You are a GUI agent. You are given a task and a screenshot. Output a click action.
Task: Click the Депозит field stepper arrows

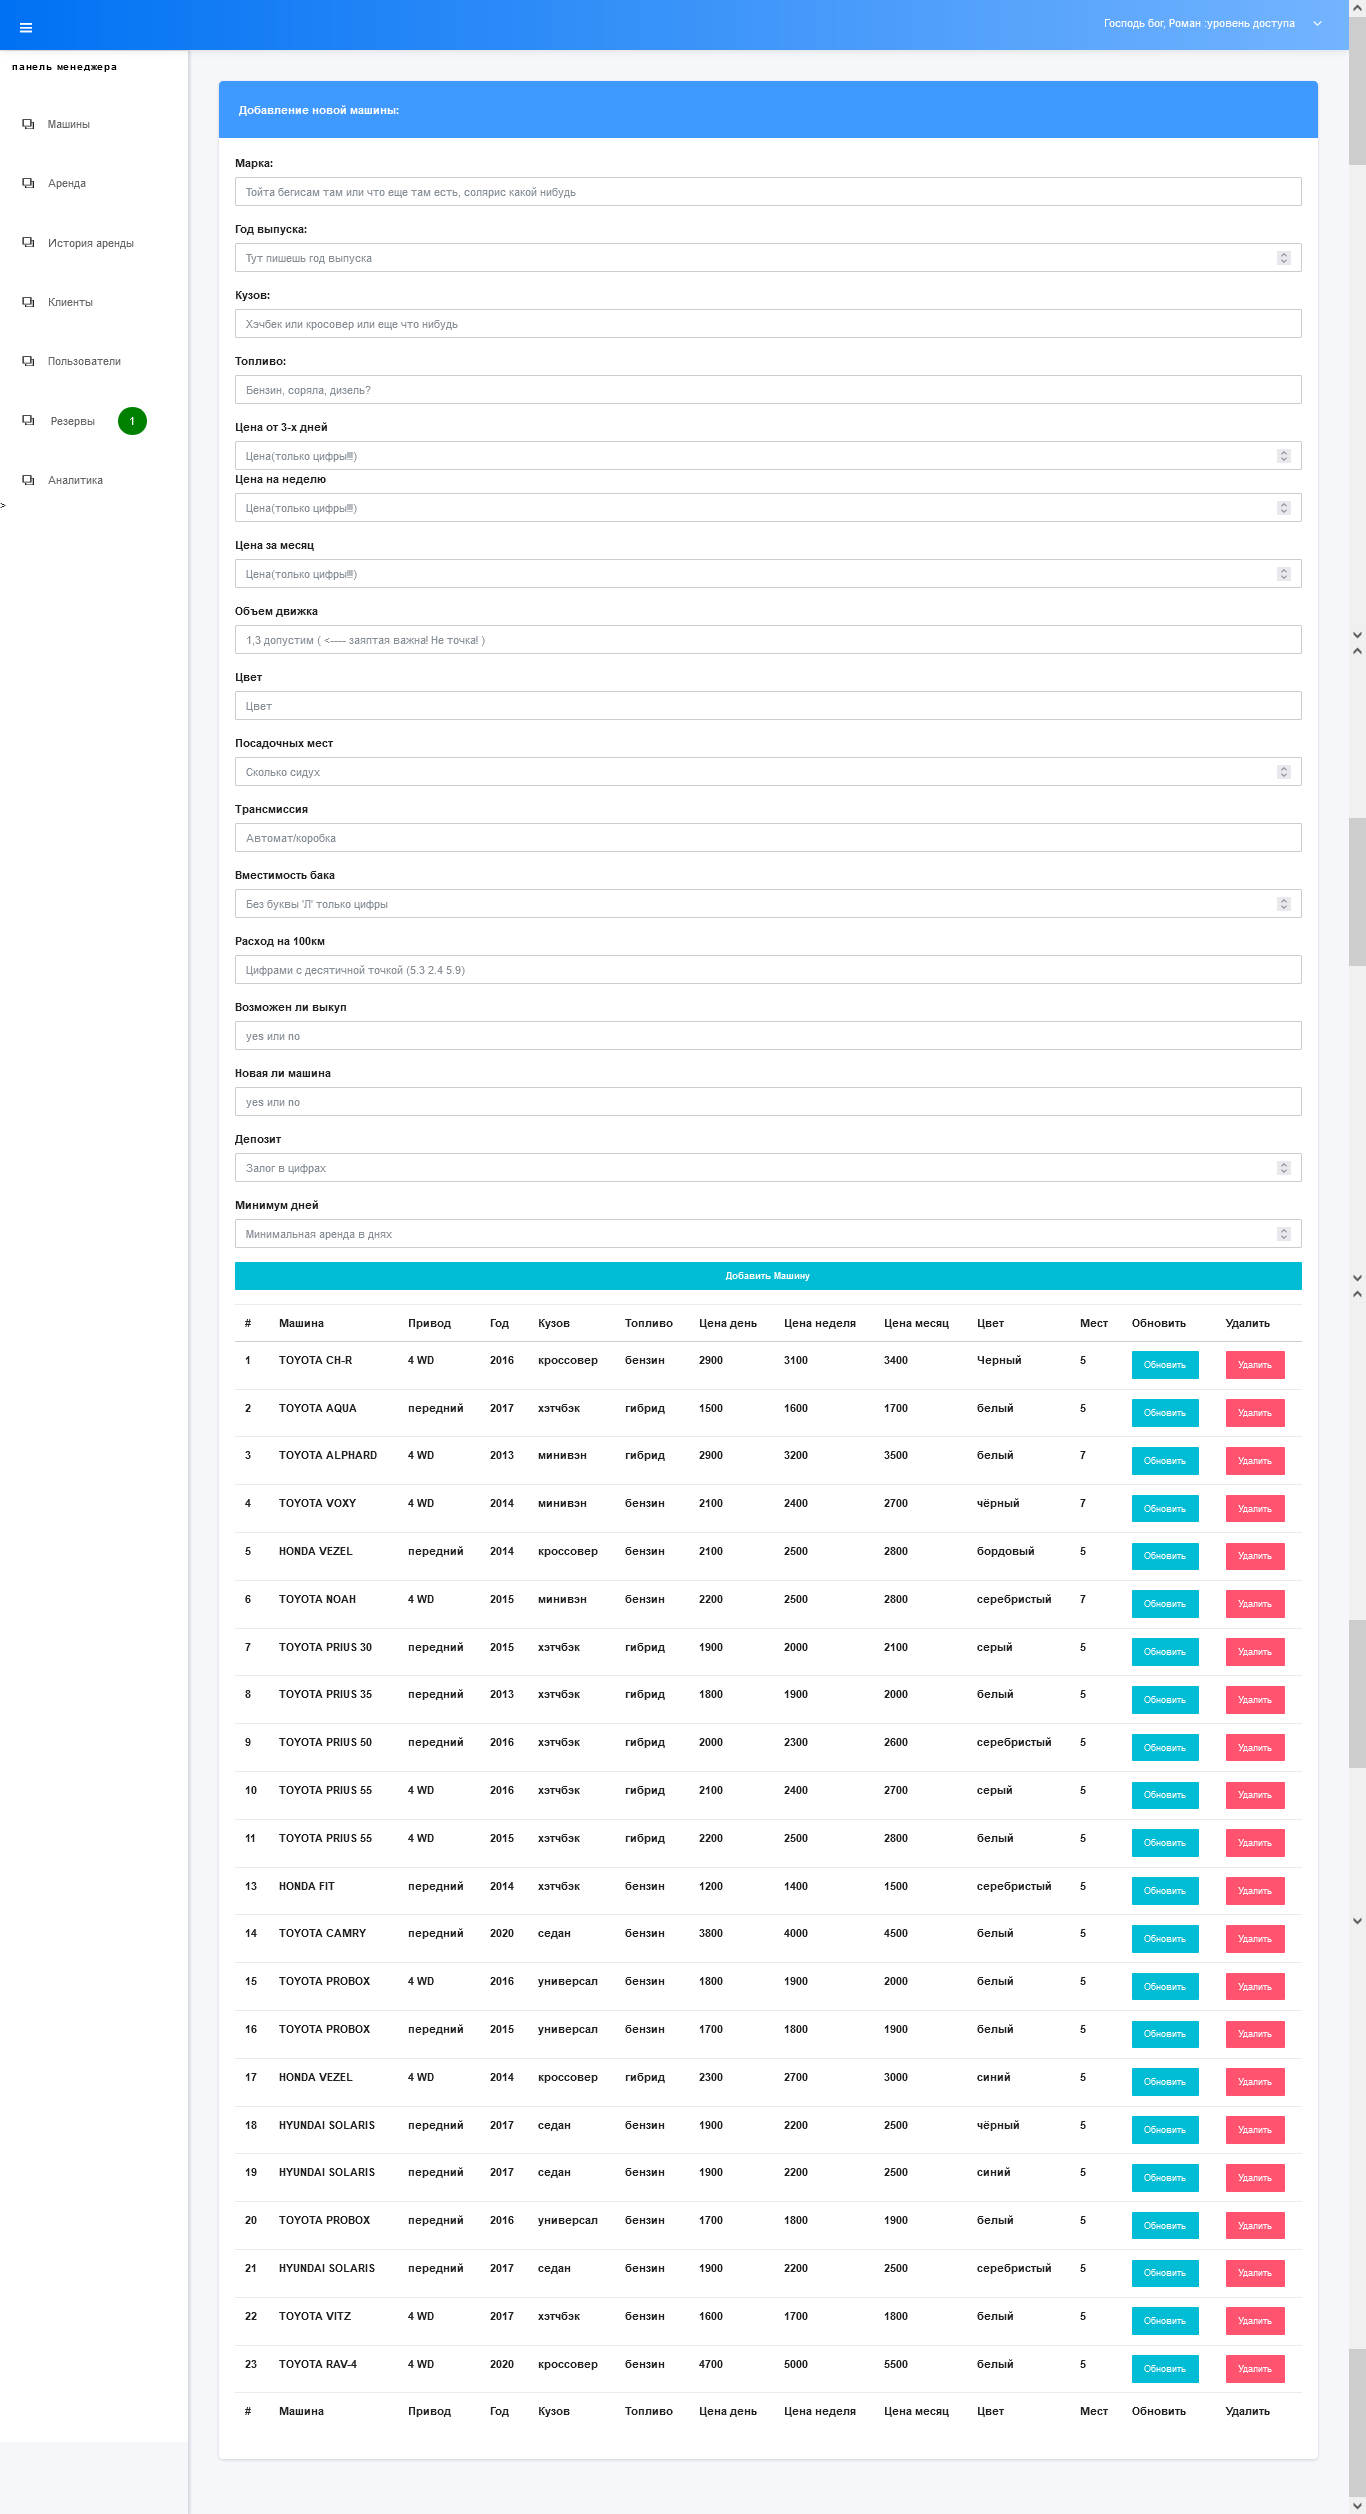[x=1284, y=1168]
